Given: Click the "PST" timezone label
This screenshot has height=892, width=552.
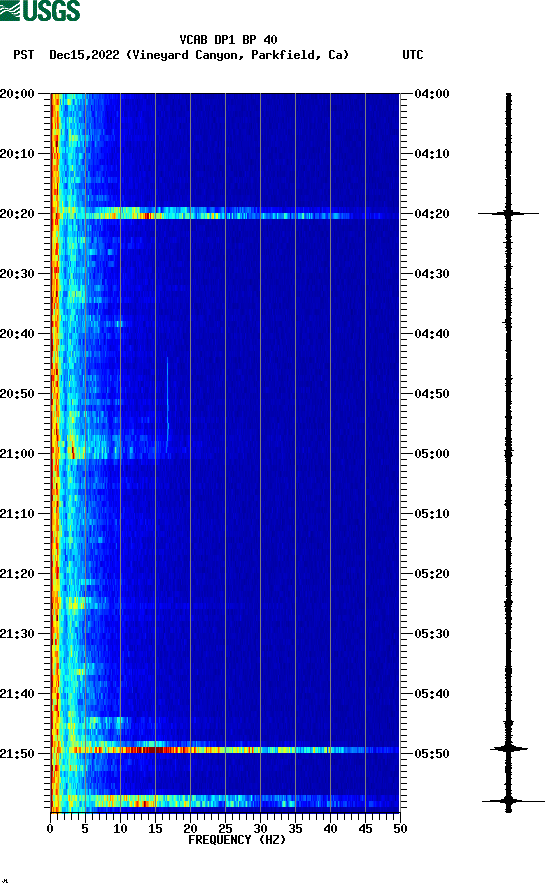Looking at the screenshot, I should point(24,55).
